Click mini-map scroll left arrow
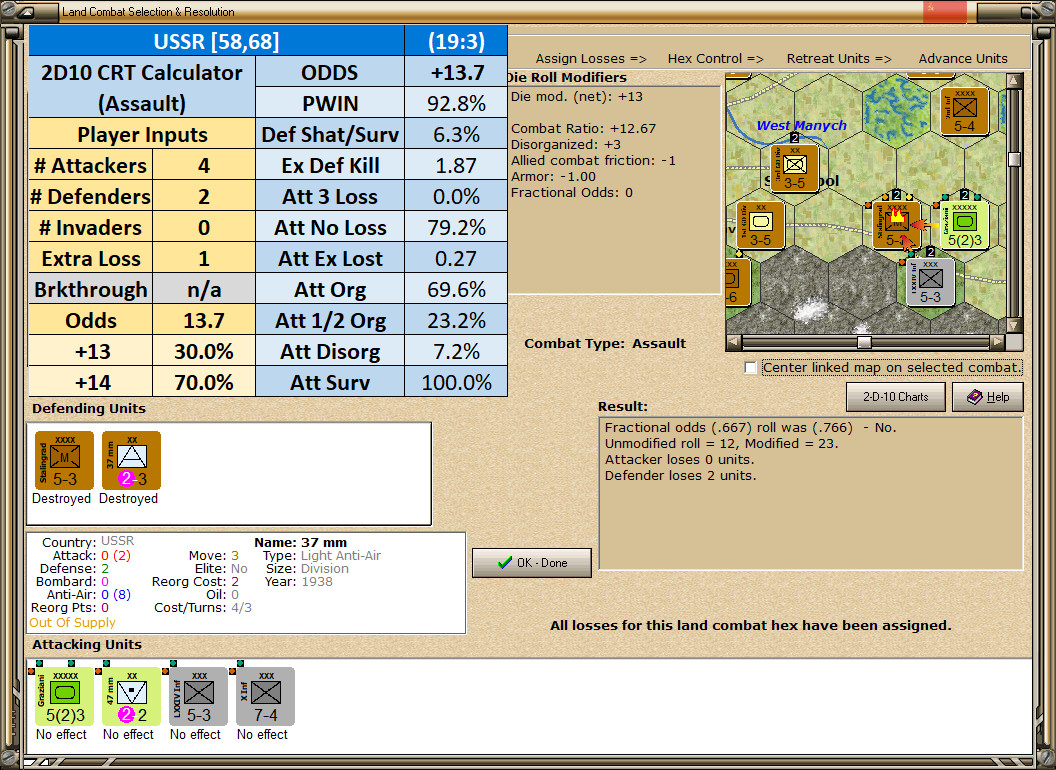The image size is (1056, 770). pos(734,342)
